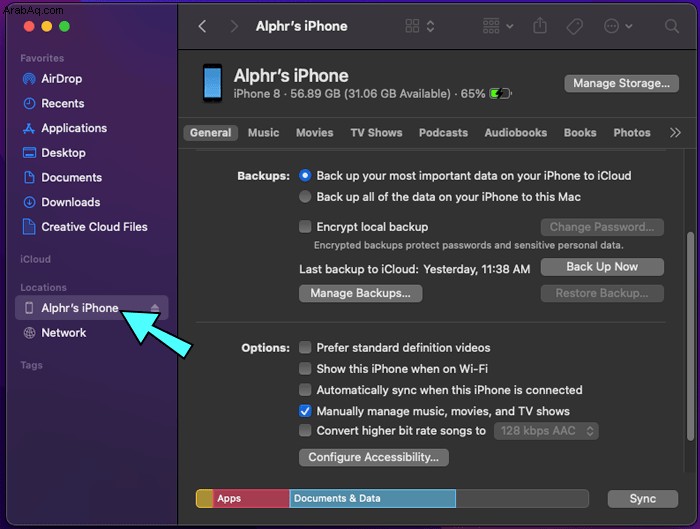700x529 pixels.
Task: Open the view grouping options dropdown
Action: point(498,26)
